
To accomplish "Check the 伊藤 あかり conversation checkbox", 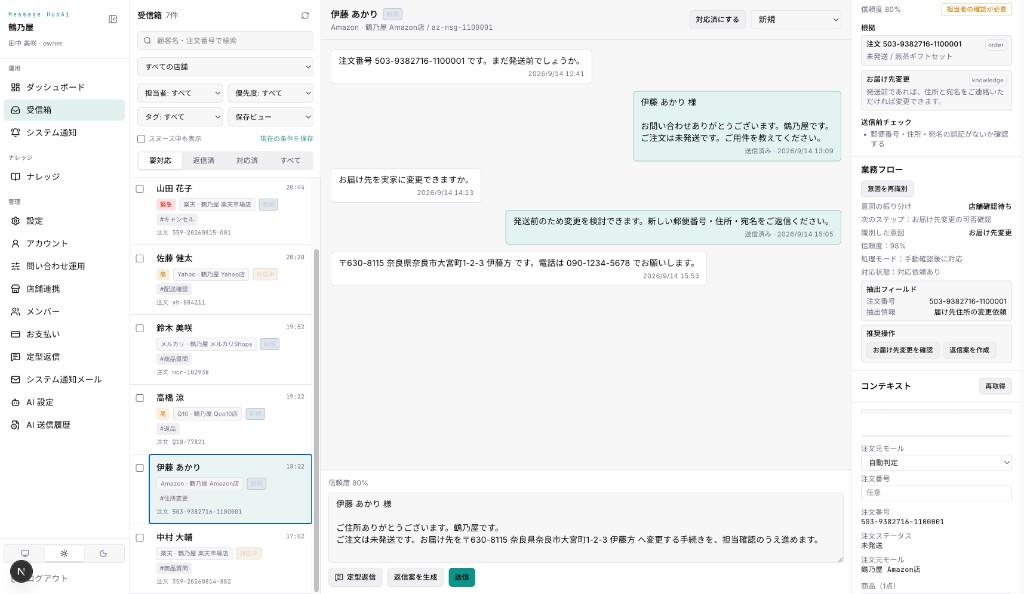I will [x=140, y=467].
